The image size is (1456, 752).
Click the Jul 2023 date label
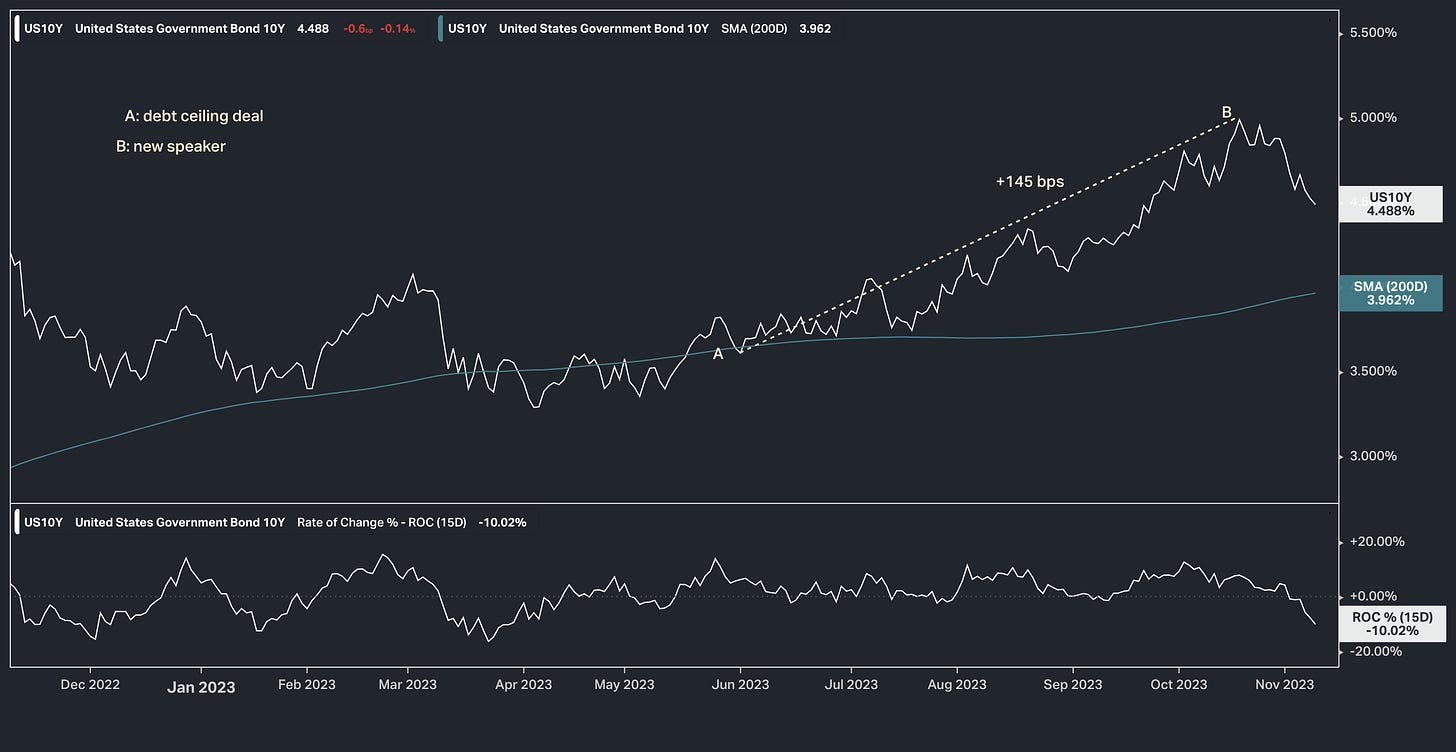click(851, 685)
